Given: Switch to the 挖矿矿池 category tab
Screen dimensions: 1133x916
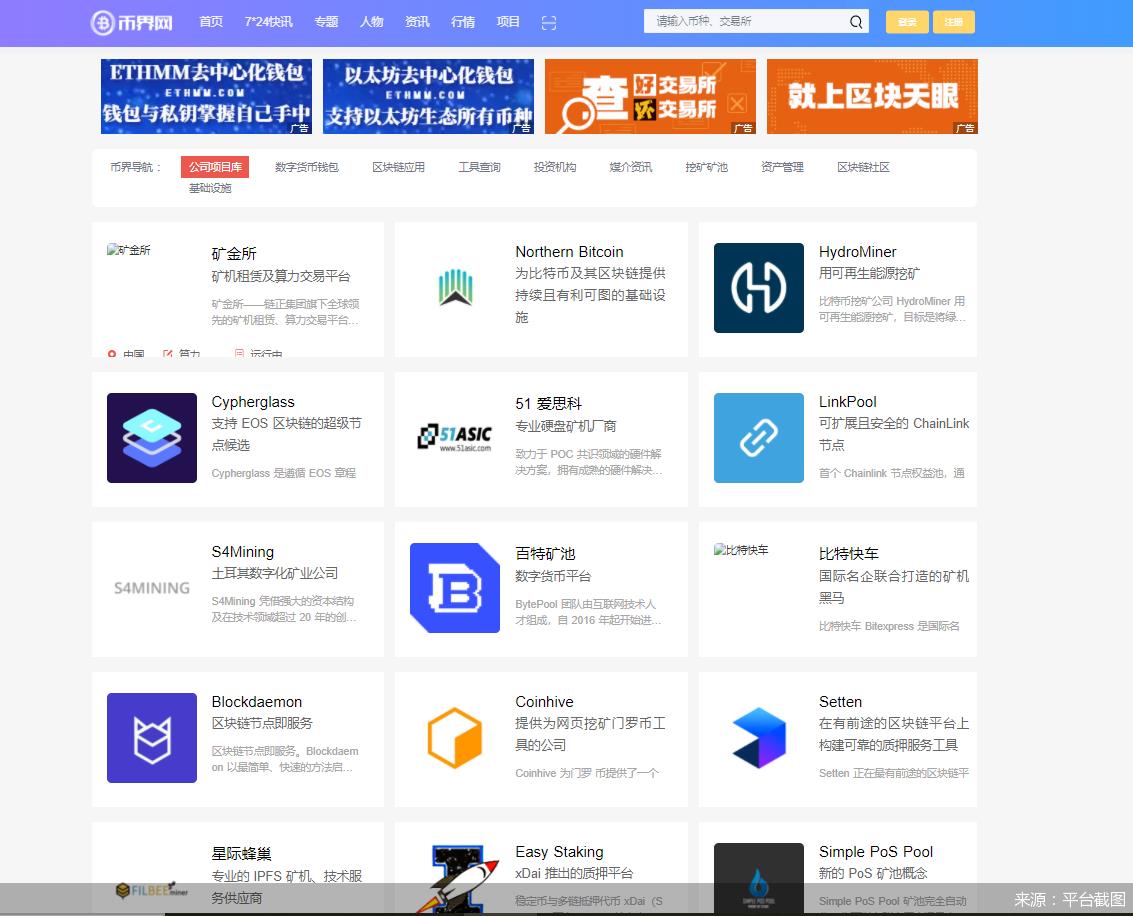Looking at the screenshot, I should point(707,167).
